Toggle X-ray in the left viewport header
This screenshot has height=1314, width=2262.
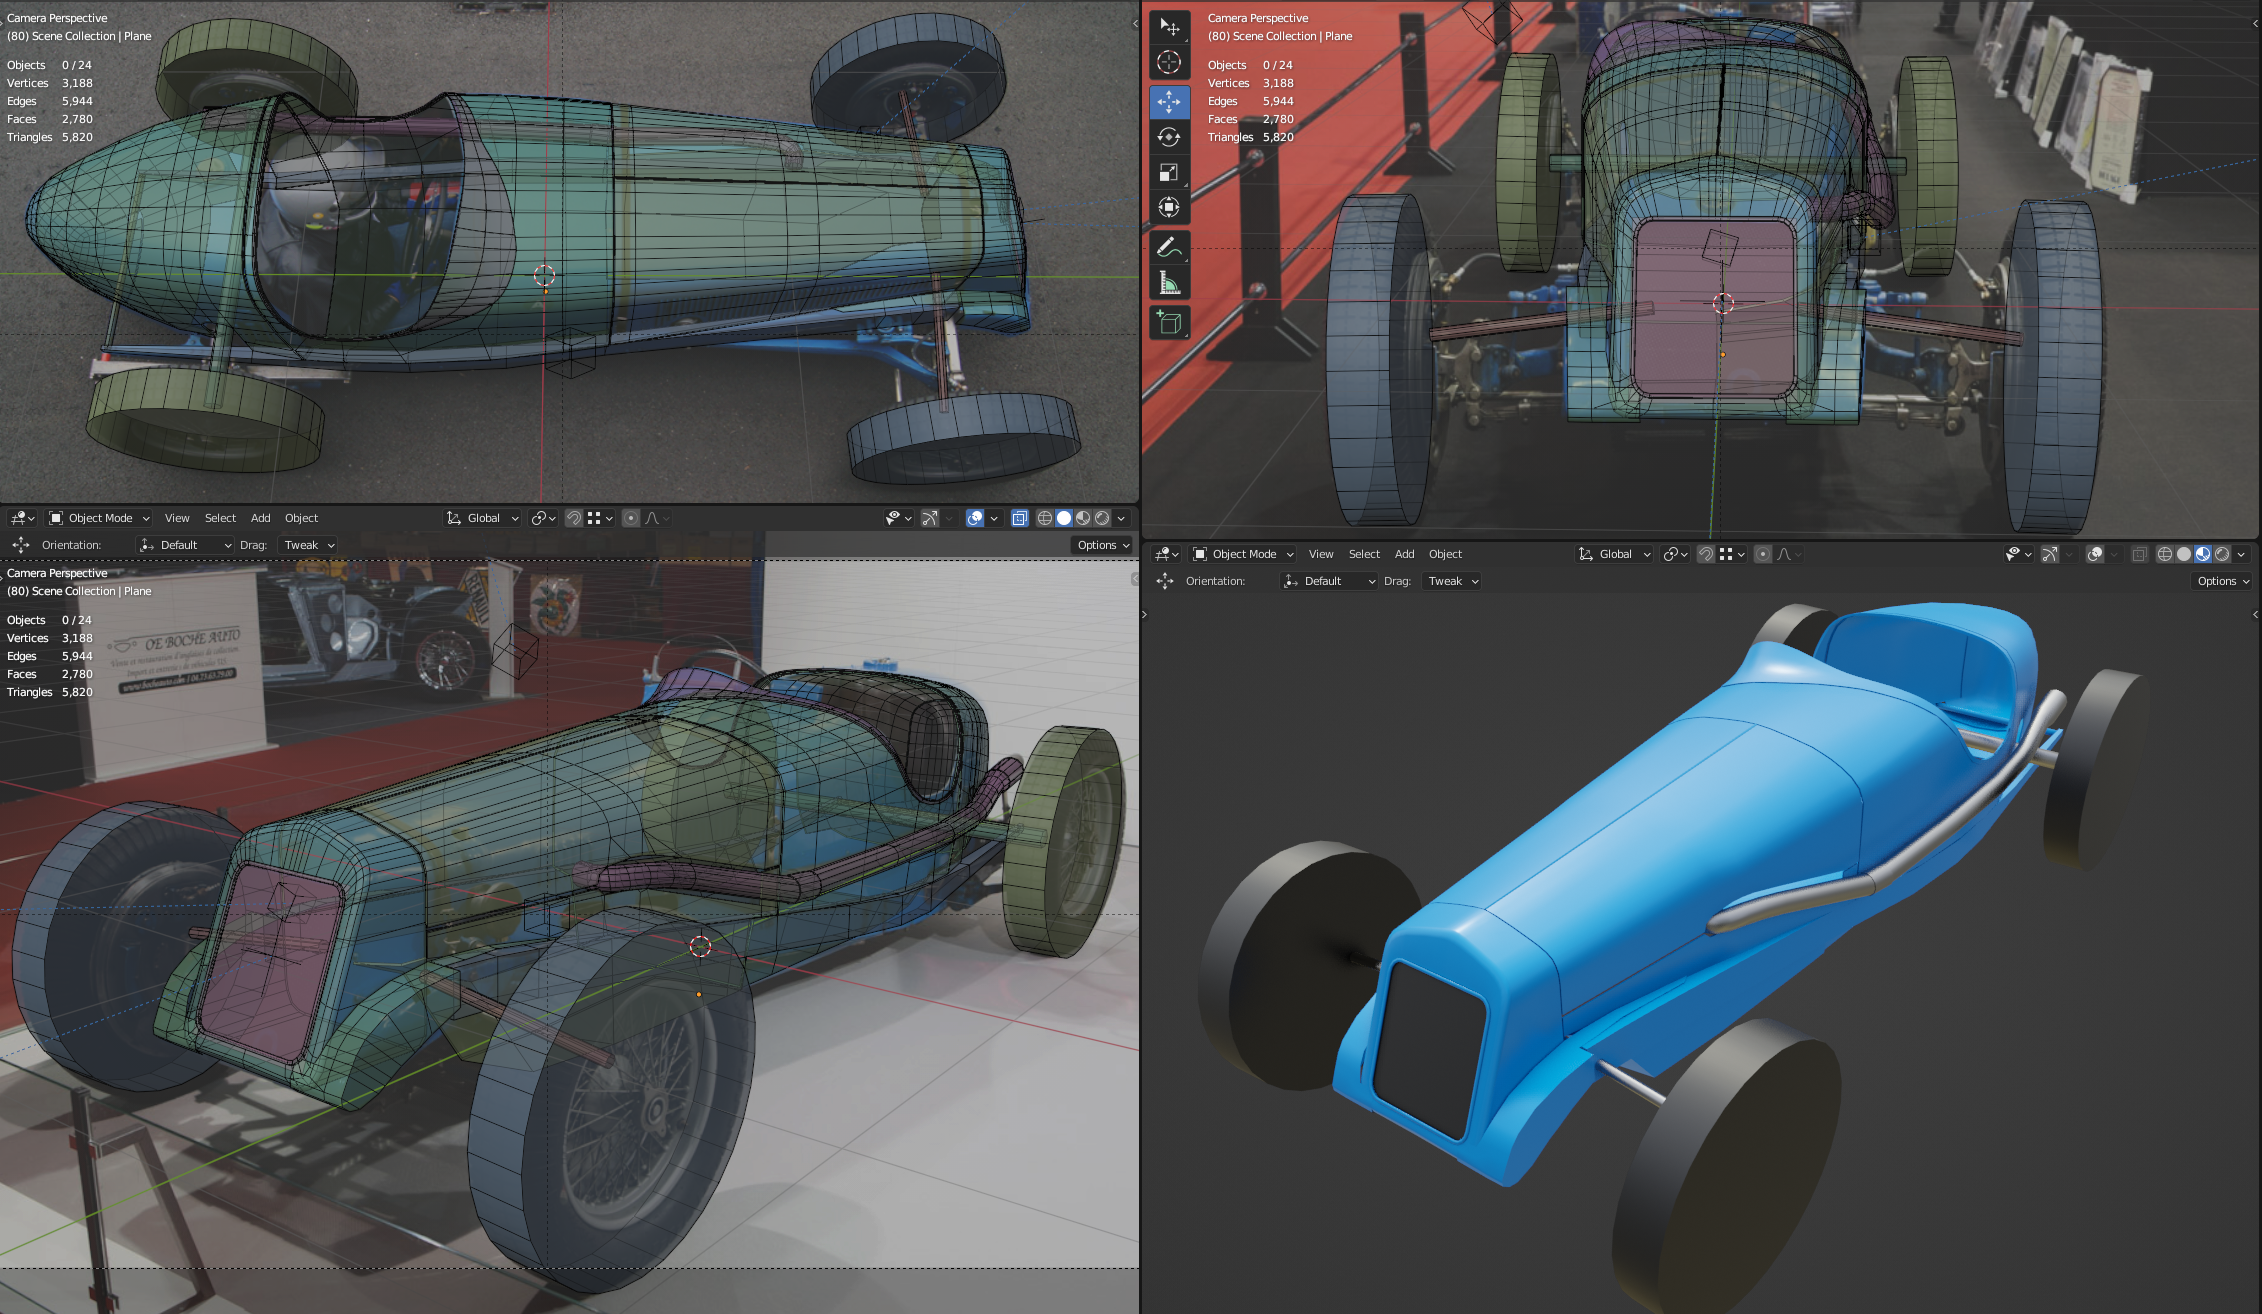click(1019, 518)
